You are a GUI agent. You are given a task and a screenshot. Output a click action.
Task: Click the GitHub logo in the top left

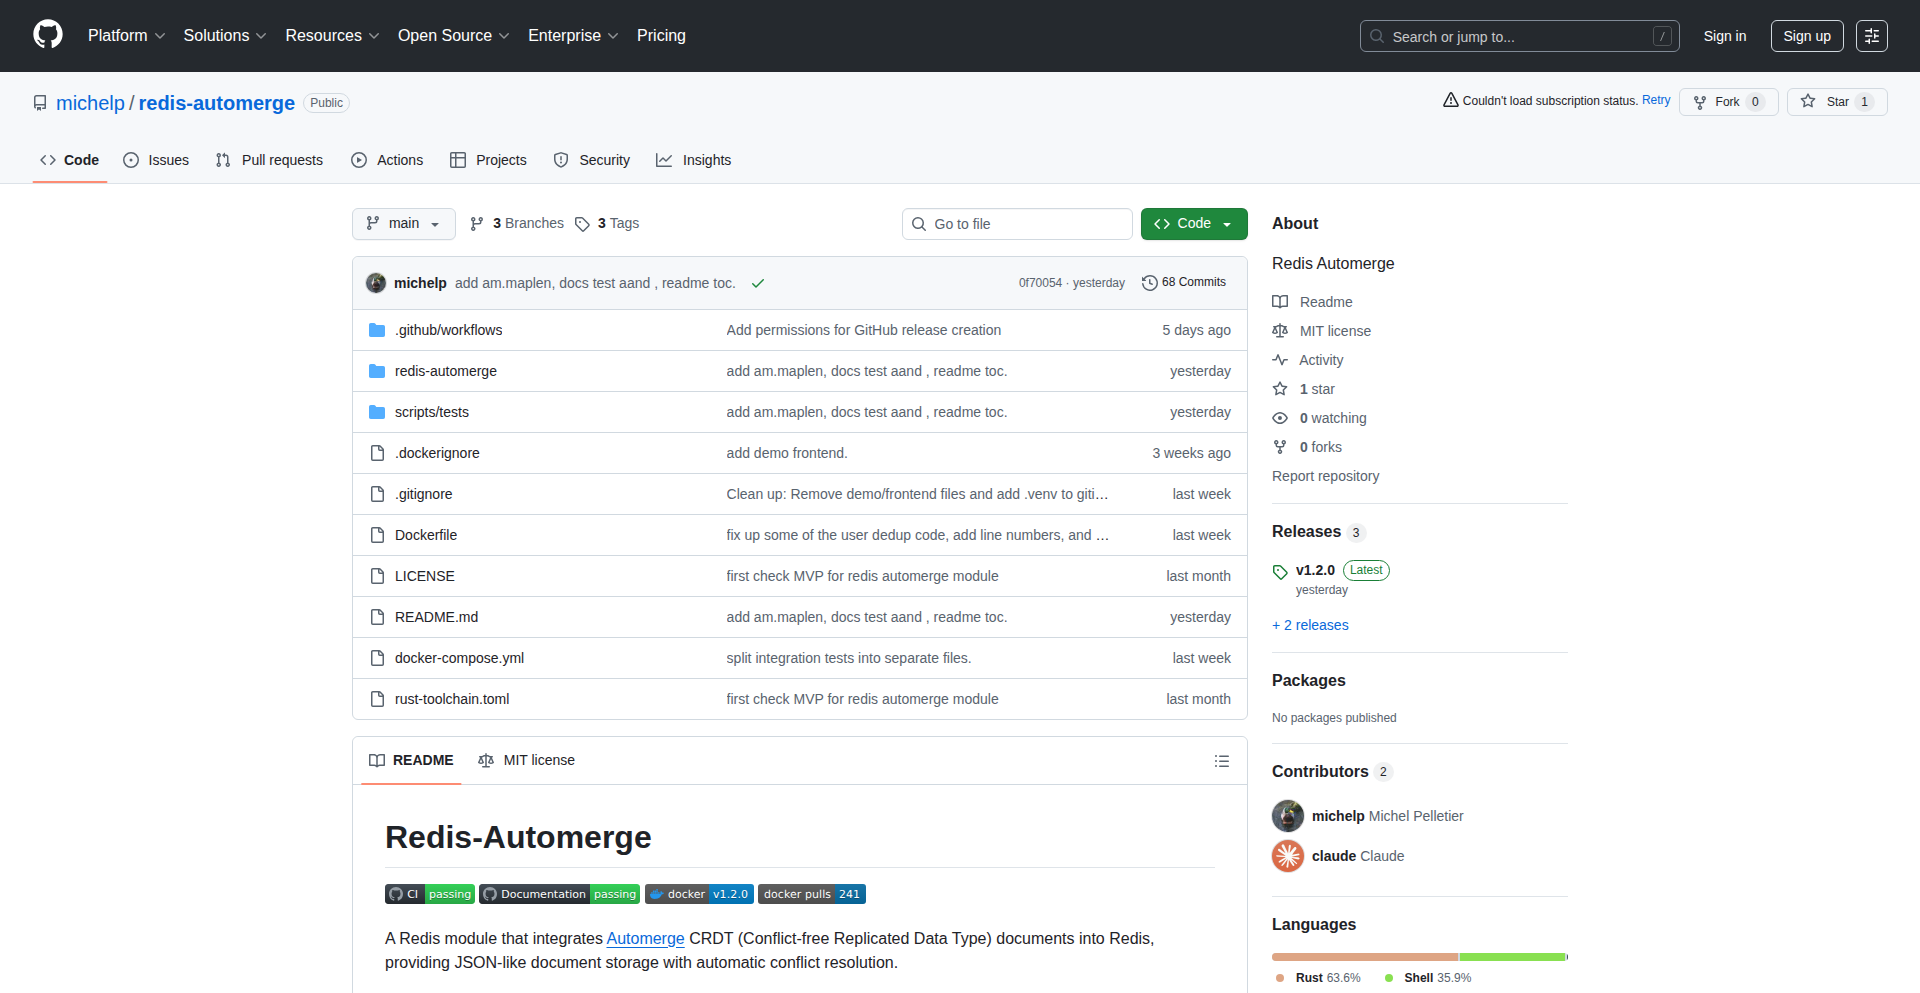pyautogui.click(x=46, y=35)
